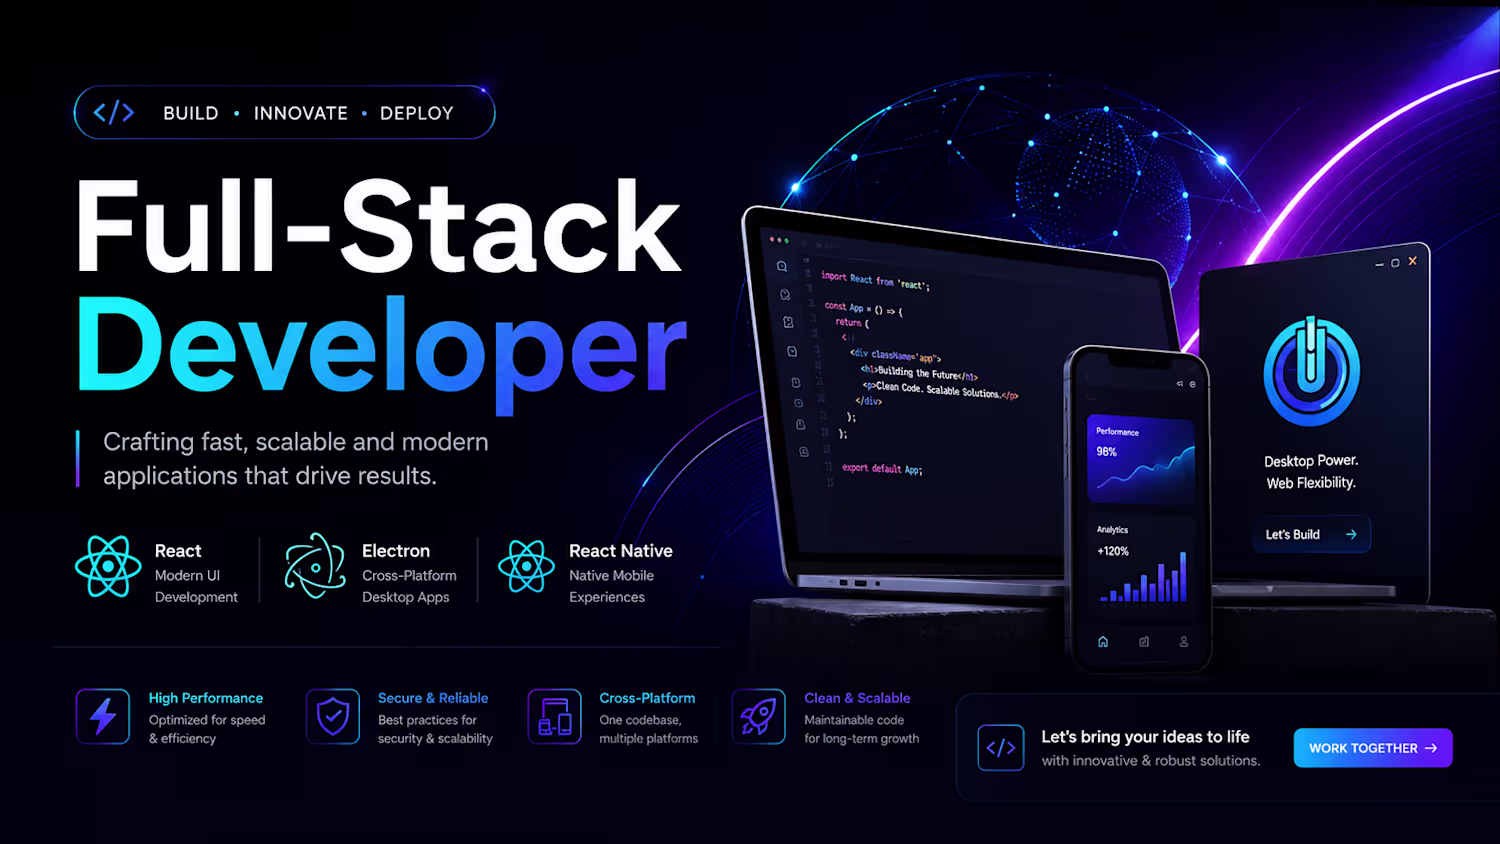Click the Electron logo icon
Screen dimensions: 1500x844
pyautogui.click(x=315, y=566)
